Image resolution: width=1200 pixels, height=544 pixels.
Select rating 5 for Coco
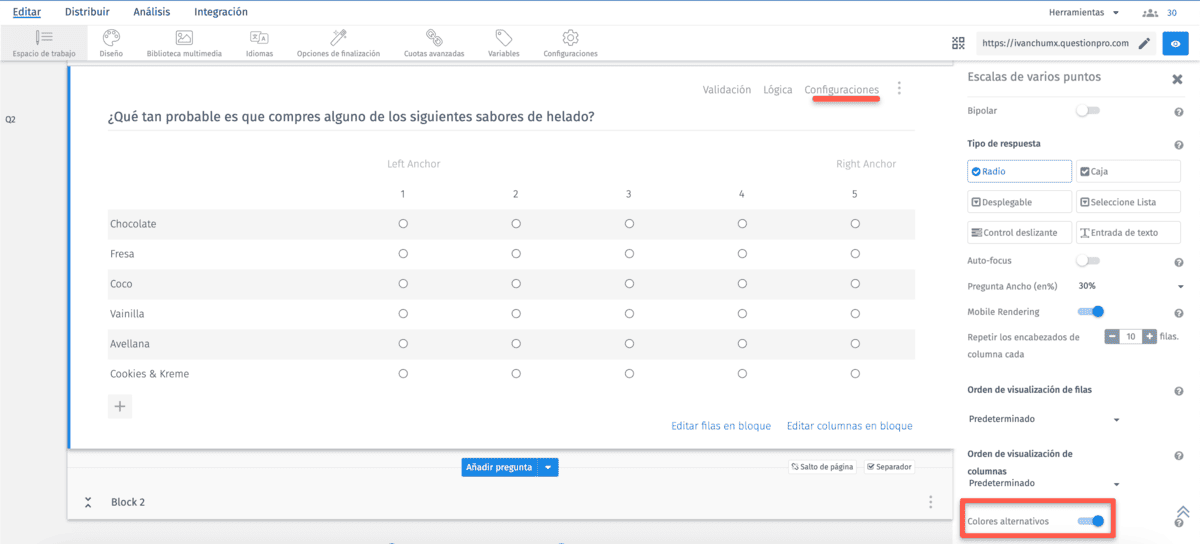tap(855, 284)
